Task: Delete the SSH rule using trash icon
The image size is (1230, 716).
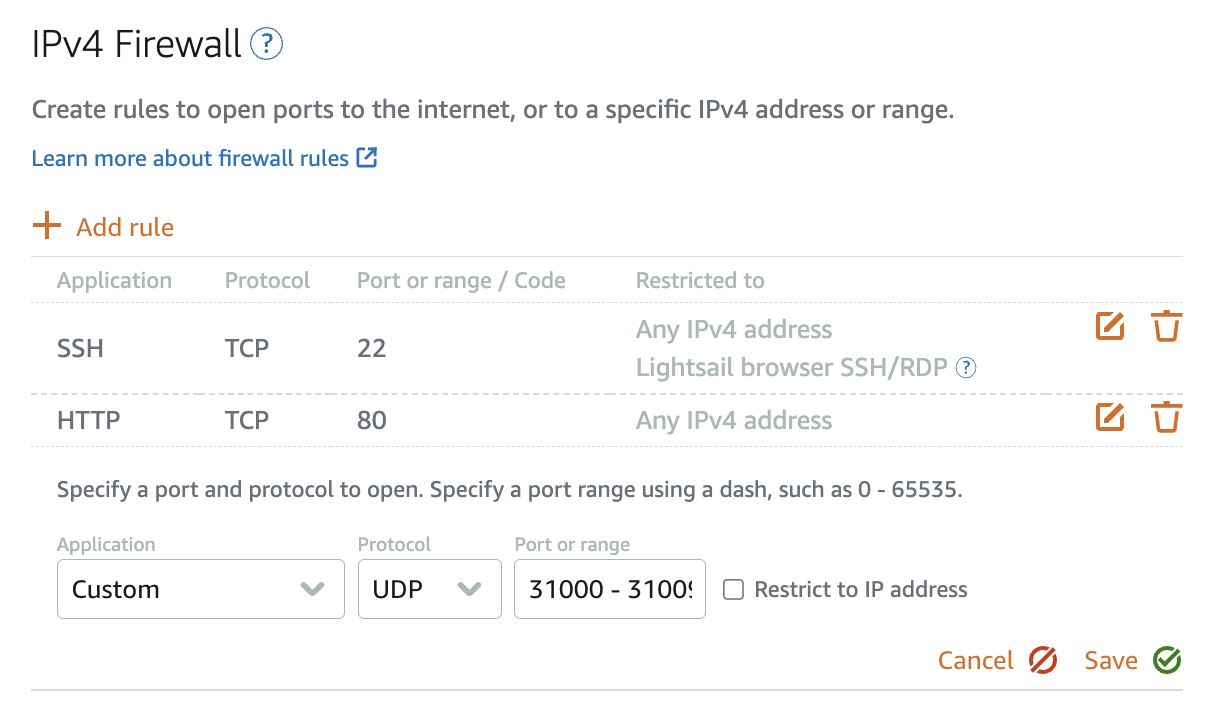Action: point(1166,327)
